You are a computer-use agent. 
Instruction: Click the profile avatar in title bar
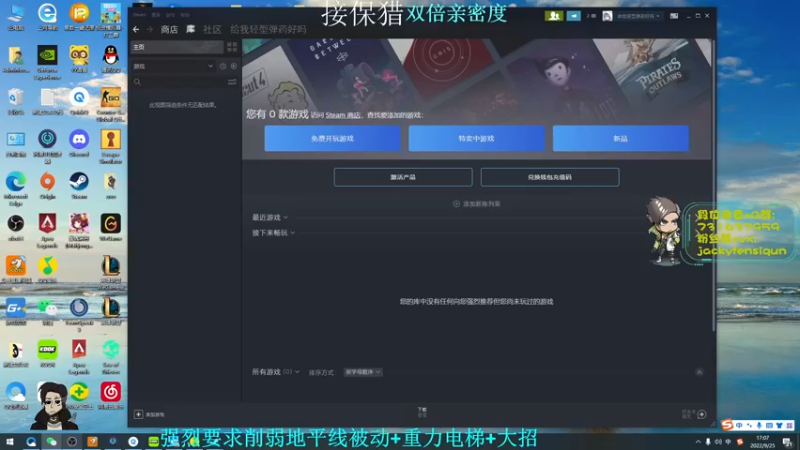607,16
